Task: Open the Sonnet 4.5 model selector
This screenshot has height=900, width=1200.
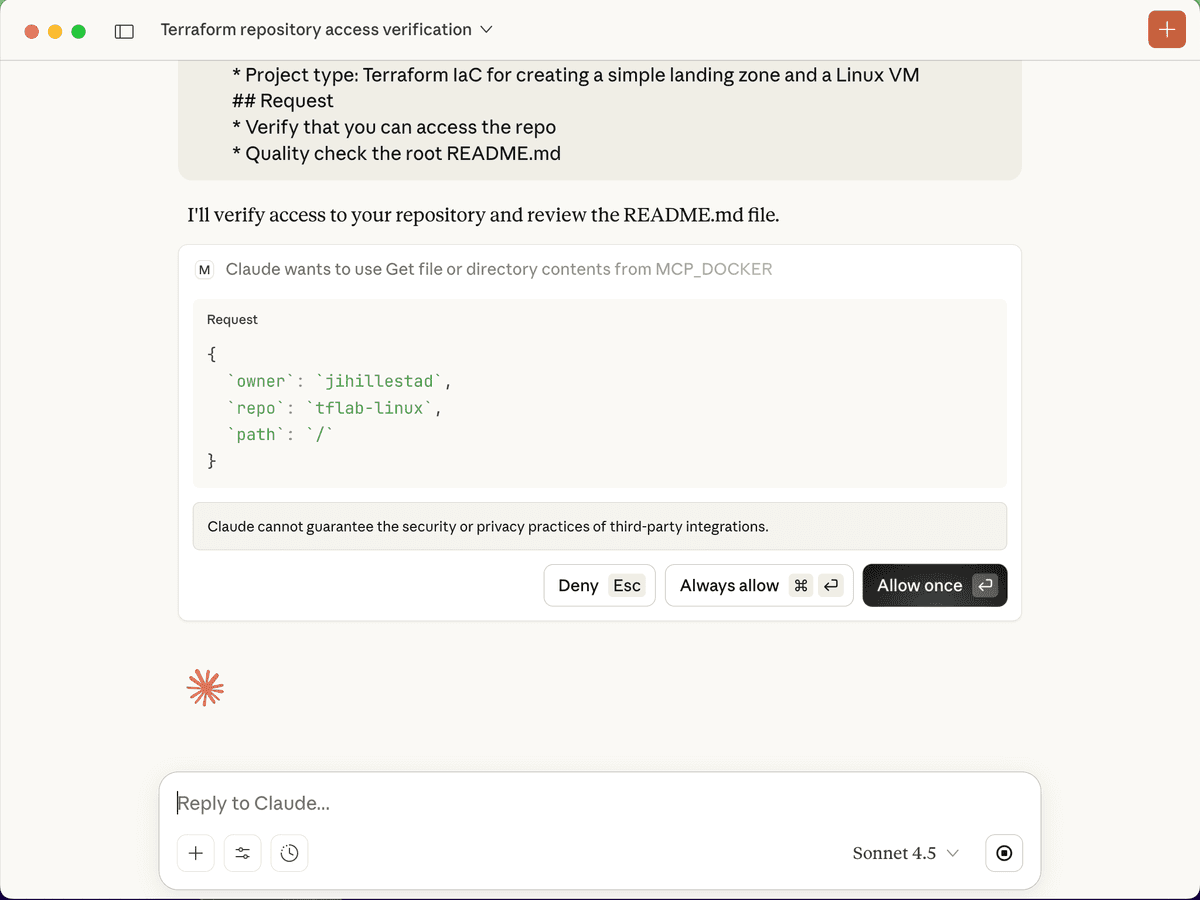Action: [x=905, y=853]
